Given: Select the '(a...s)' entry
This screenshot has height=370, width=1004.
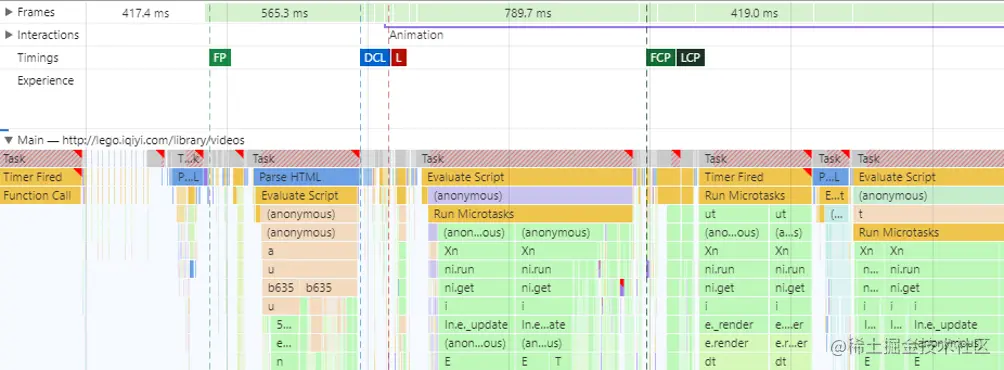Looking at the screenshot, I should tap(791, 232).
